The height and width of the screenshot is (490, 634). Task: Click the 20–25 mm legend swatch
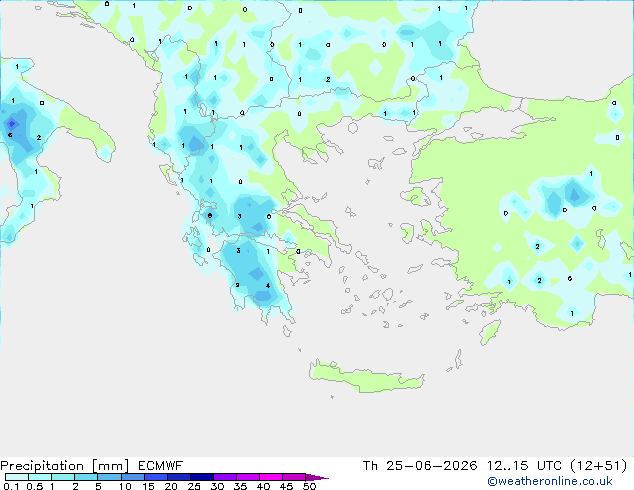click(179, 477)
